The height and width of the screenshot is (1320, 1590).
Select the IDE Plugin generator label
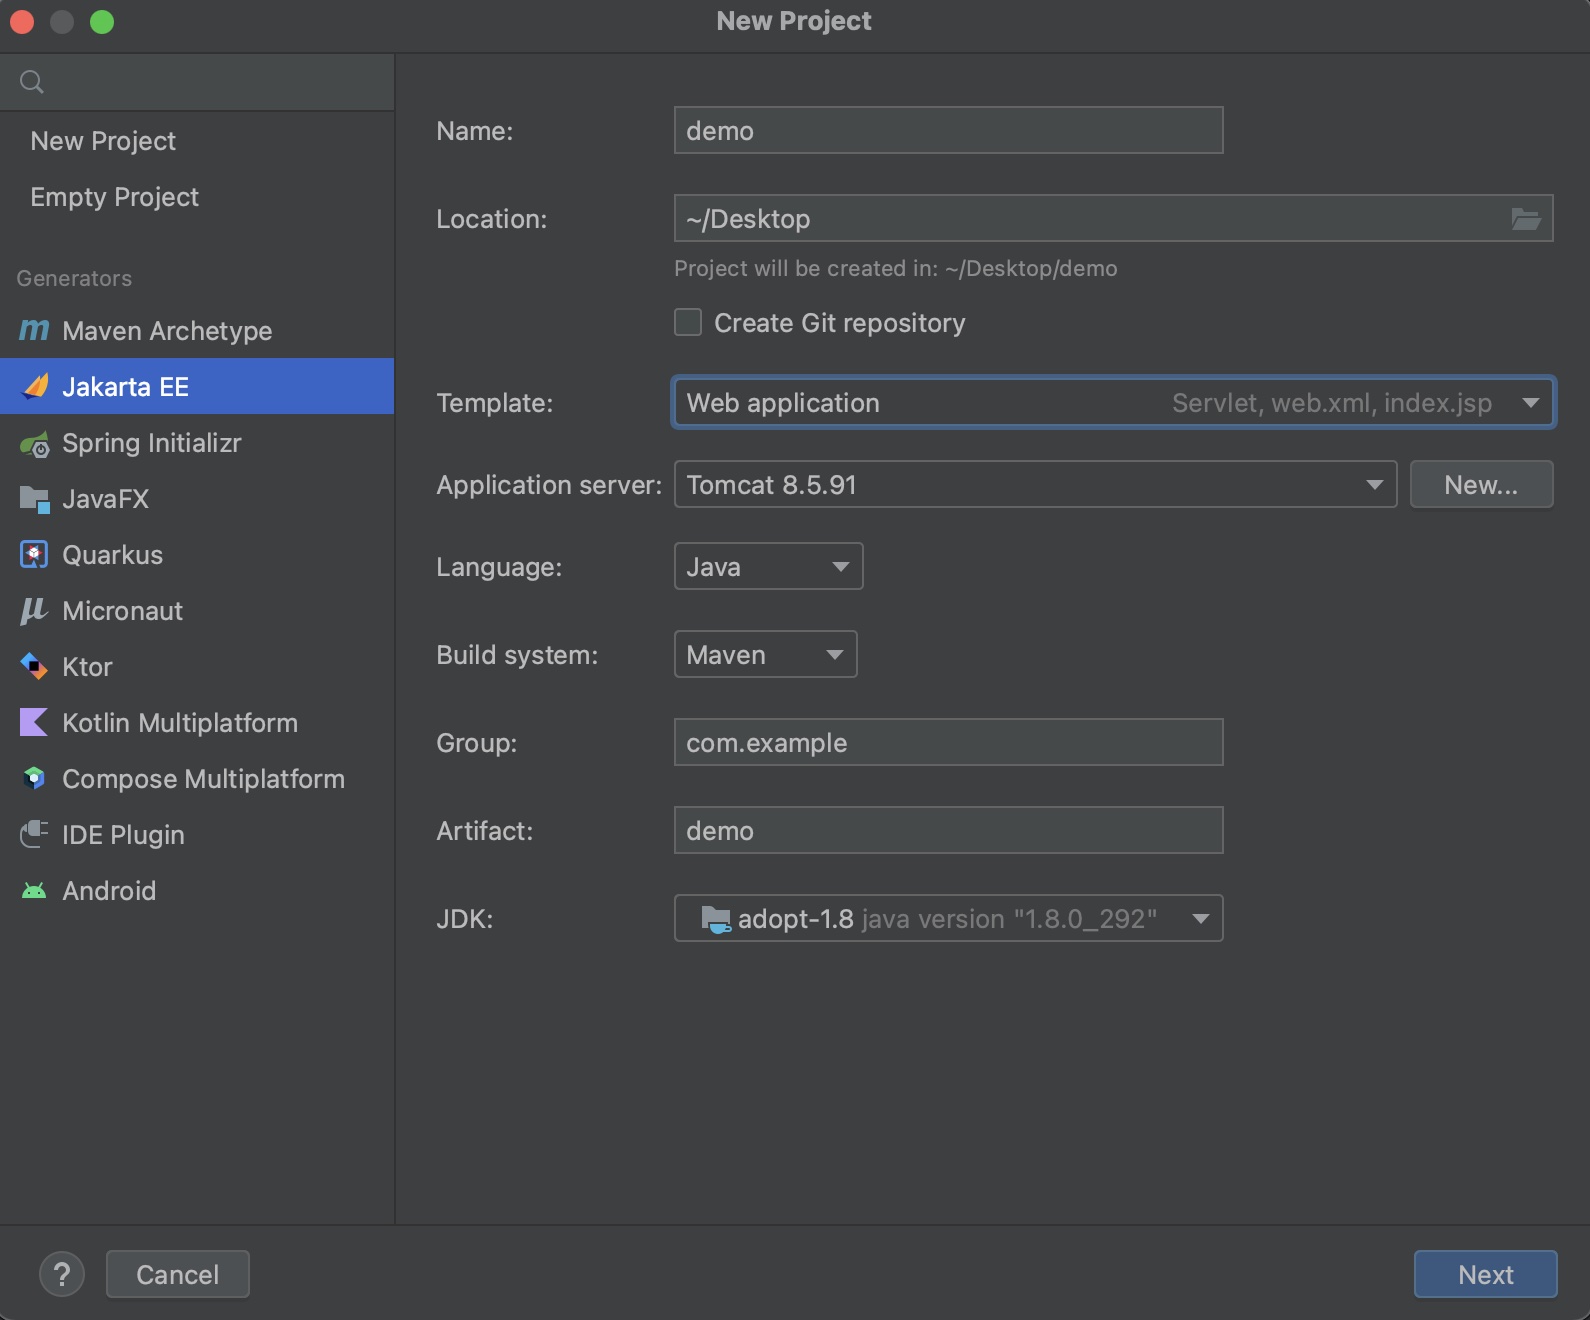point(123,835)
